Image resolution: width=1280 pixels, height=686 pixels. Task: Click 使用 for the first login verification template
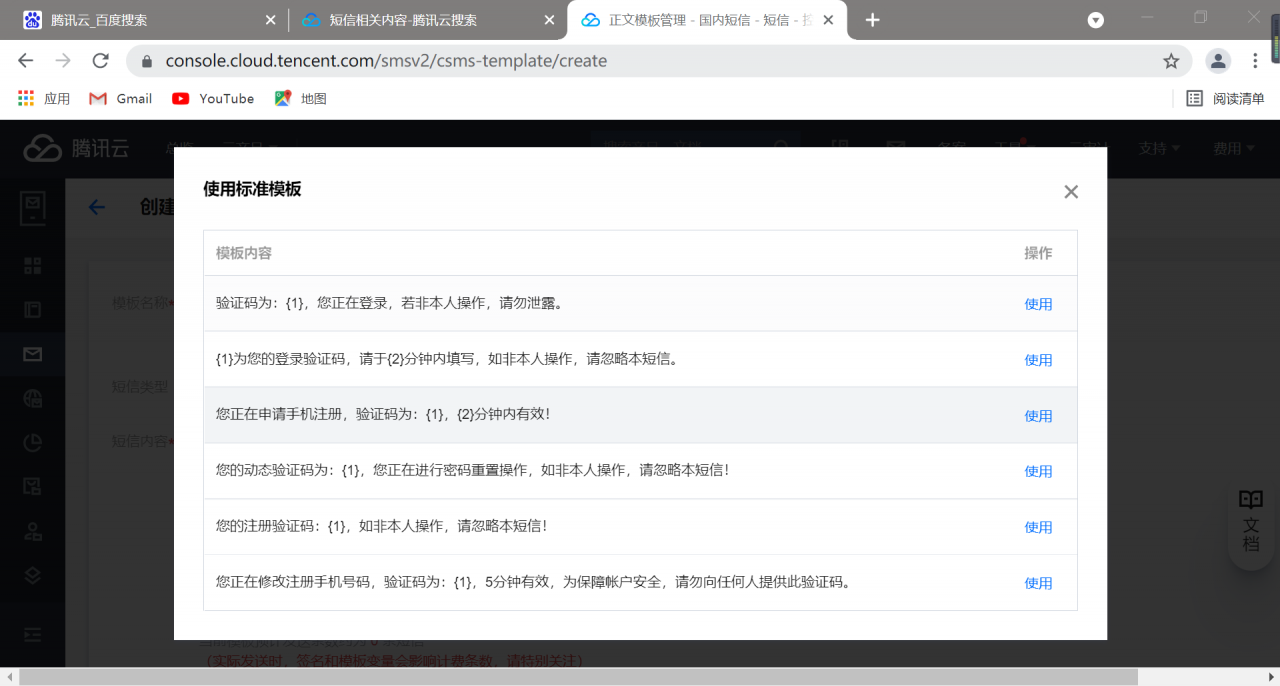pyautogui.click(x=1039, y=303)
